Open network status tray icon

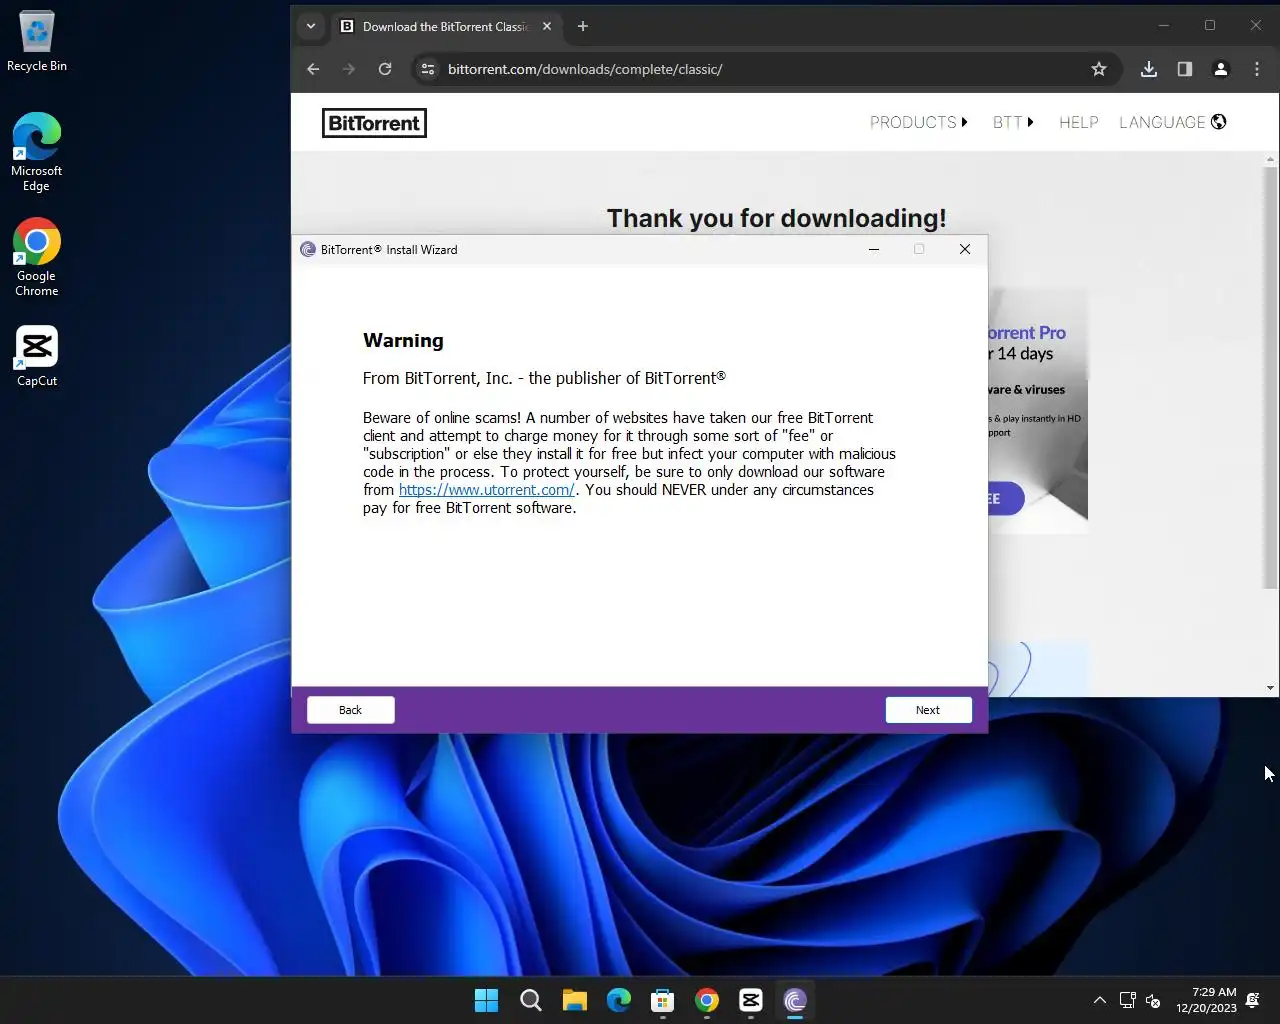[x=1128, y=1000]
